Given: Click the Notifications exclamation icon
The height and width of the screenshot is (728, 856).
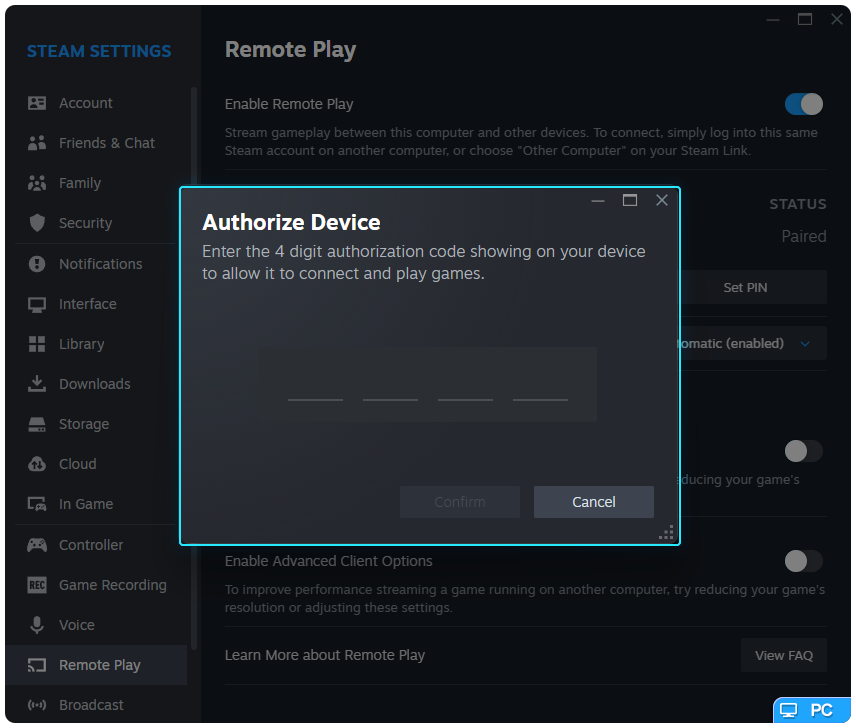Looking at the screenshot, I should (x=37, y=264).
